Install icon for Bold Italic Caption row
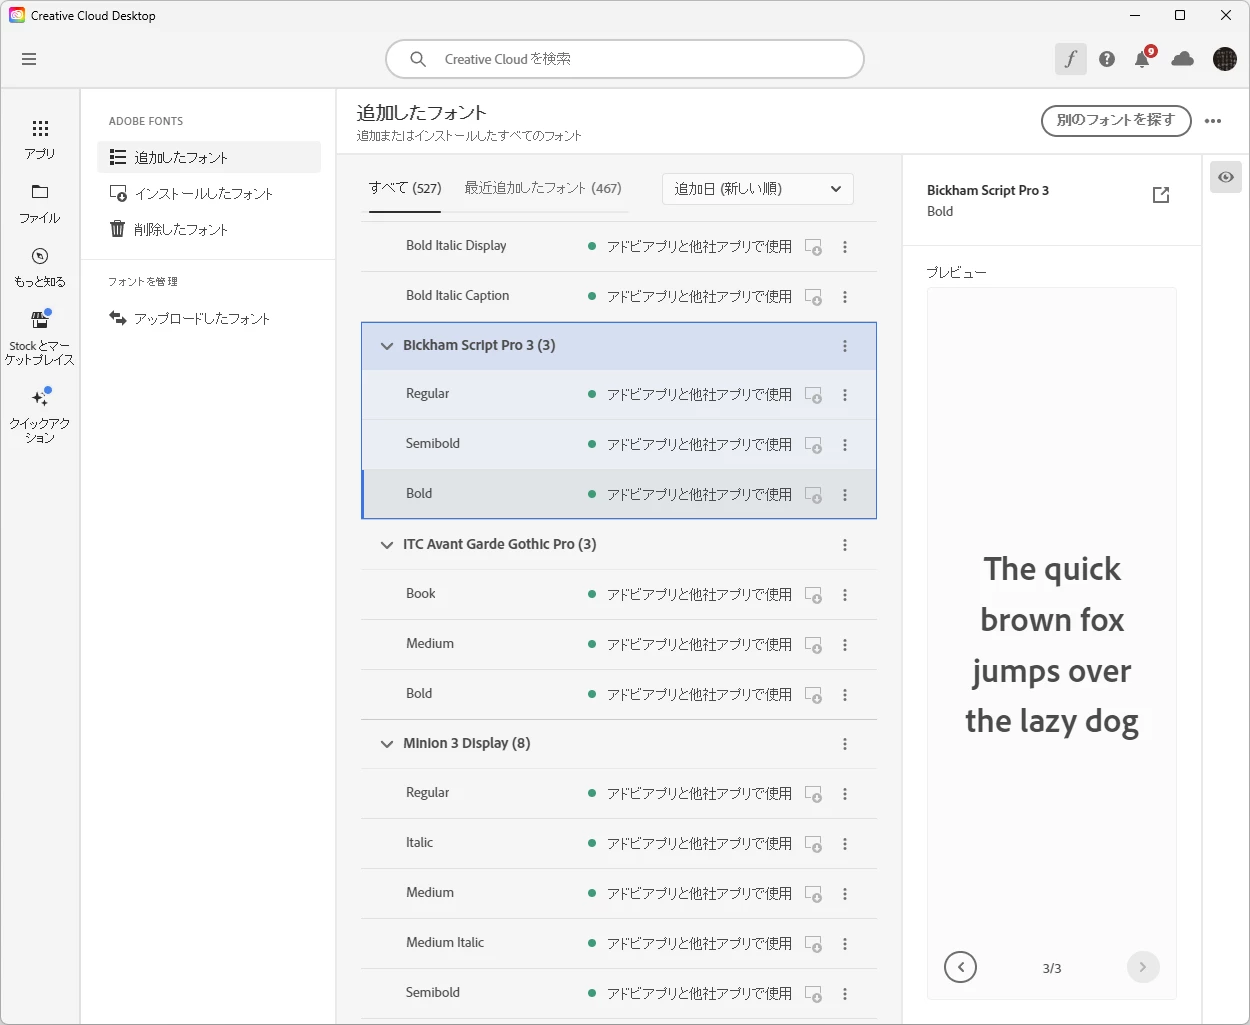Screen dimensions: 1250x1025 pyautogui.click(x=814, y=297)
